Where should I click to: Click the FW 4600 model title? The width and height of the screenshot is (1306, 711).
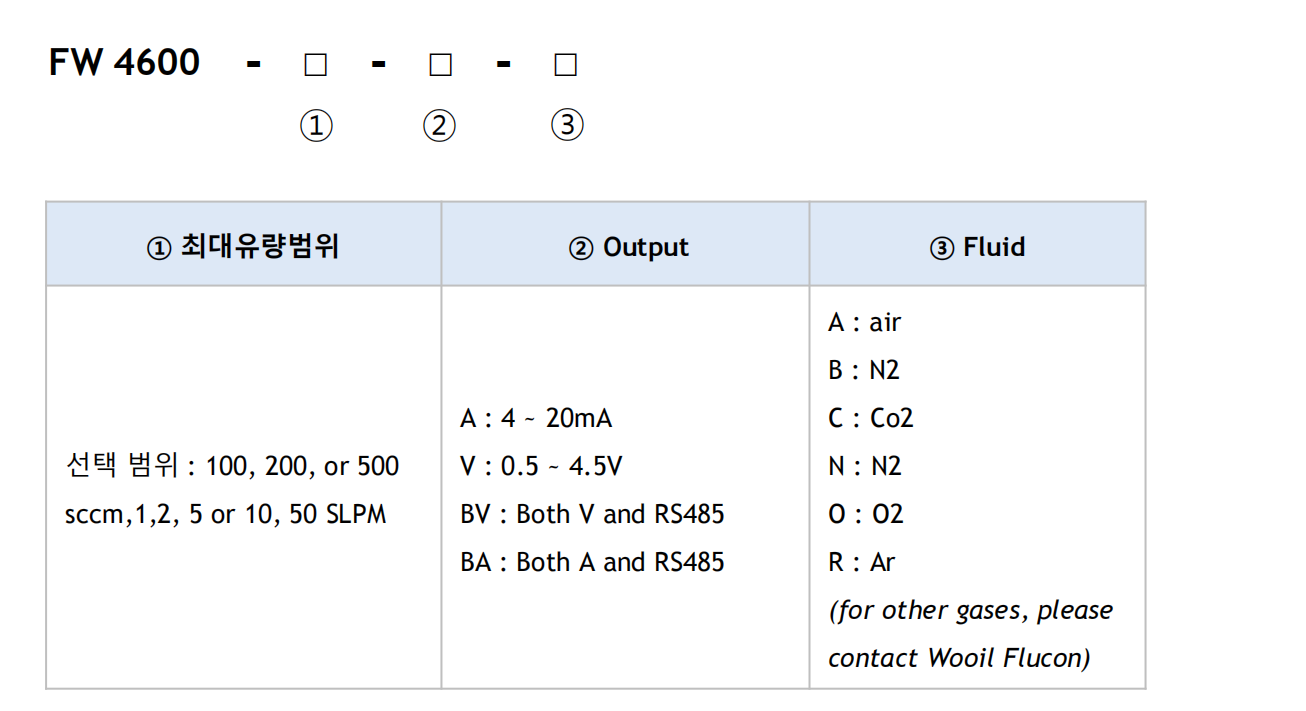(124, 63)
